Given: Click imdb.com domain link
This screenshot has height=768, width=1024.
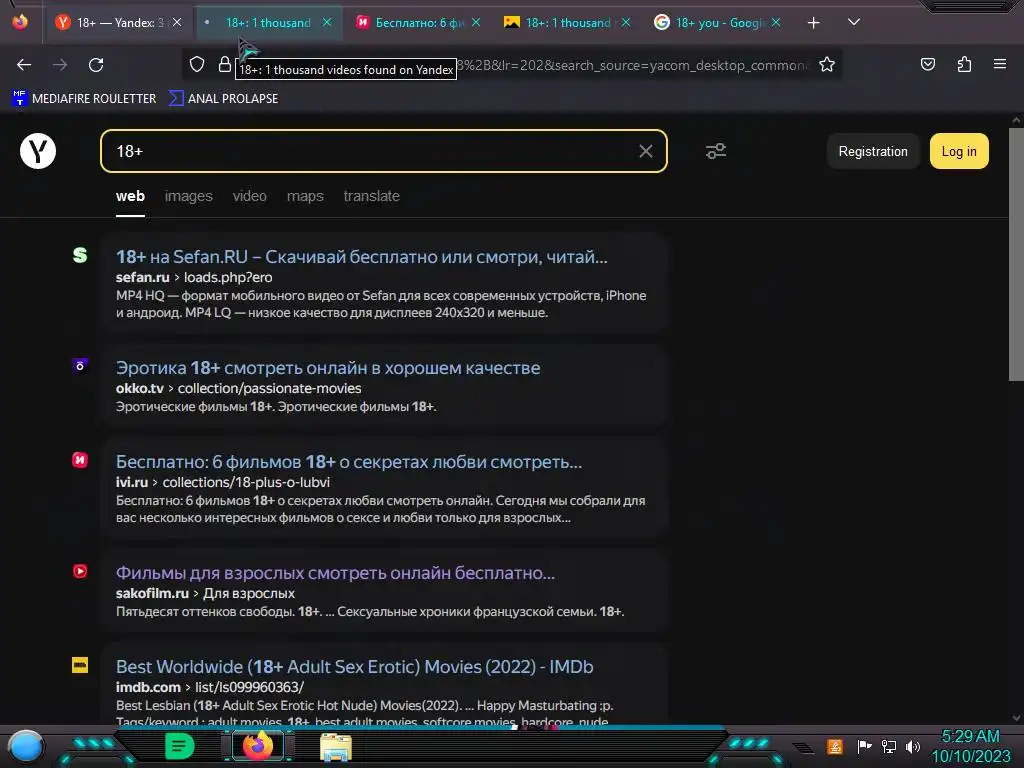Looking at the screenshot, I should pos(148,688).
